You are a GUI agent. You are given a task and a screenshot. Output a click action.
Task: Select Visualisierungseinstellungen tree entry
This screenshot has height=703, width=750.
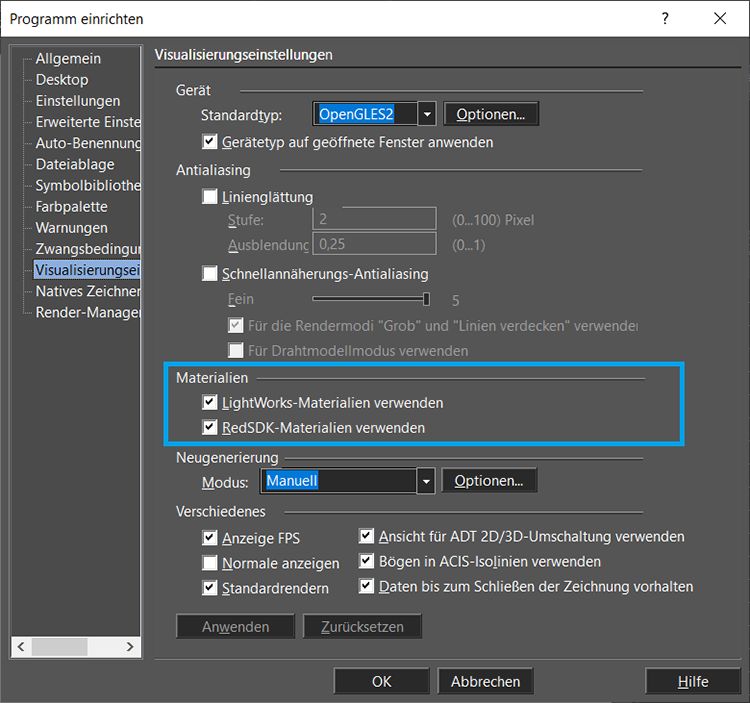87,270
